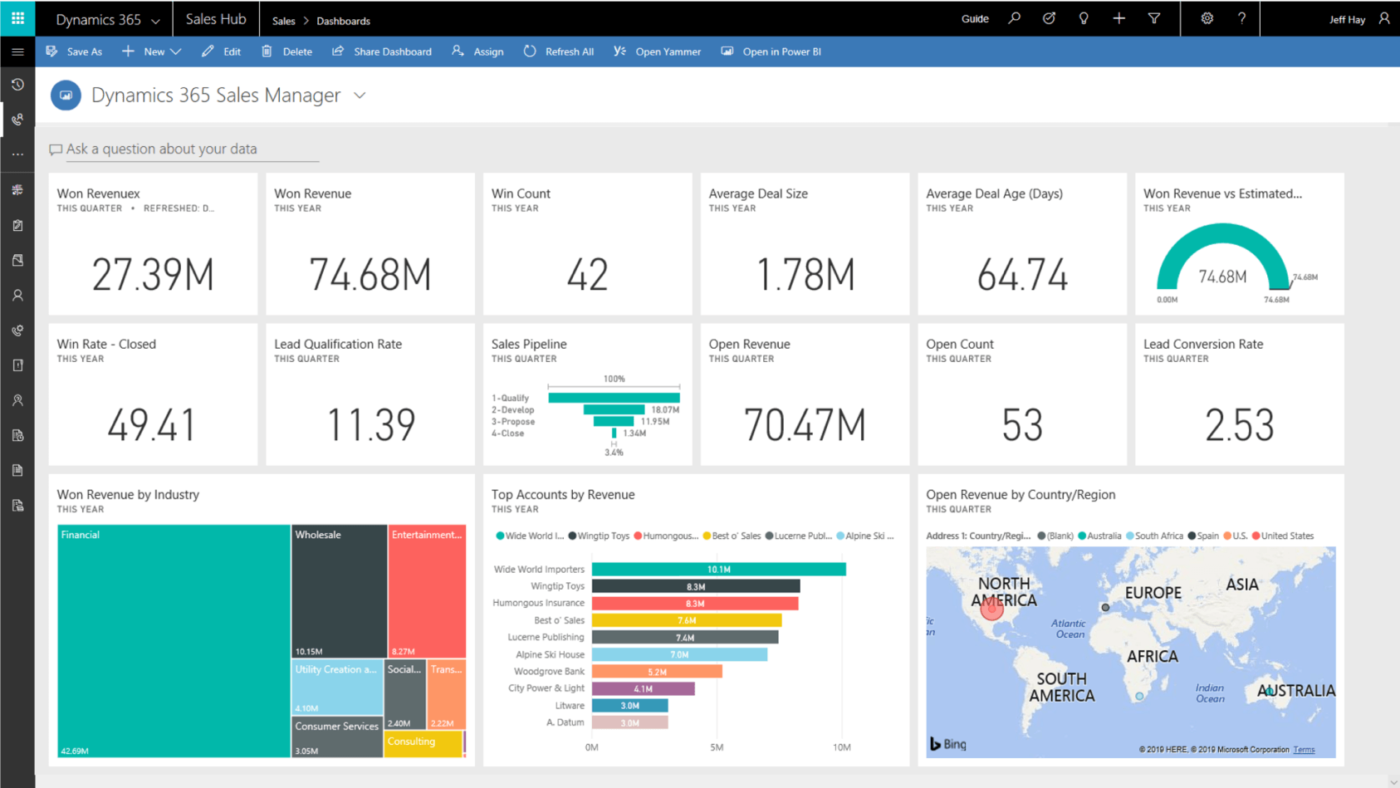The image size is (1400, 788).
Task: Click the City Power & Light bar
Action: coord(643,689)
